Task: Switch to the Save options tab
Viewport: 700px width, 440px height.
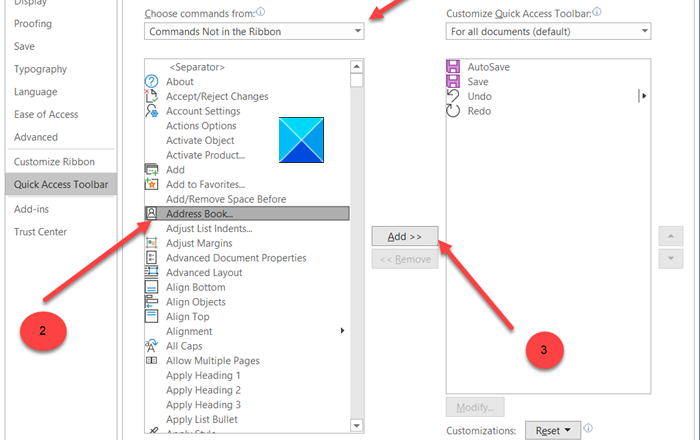Action: 24,46
